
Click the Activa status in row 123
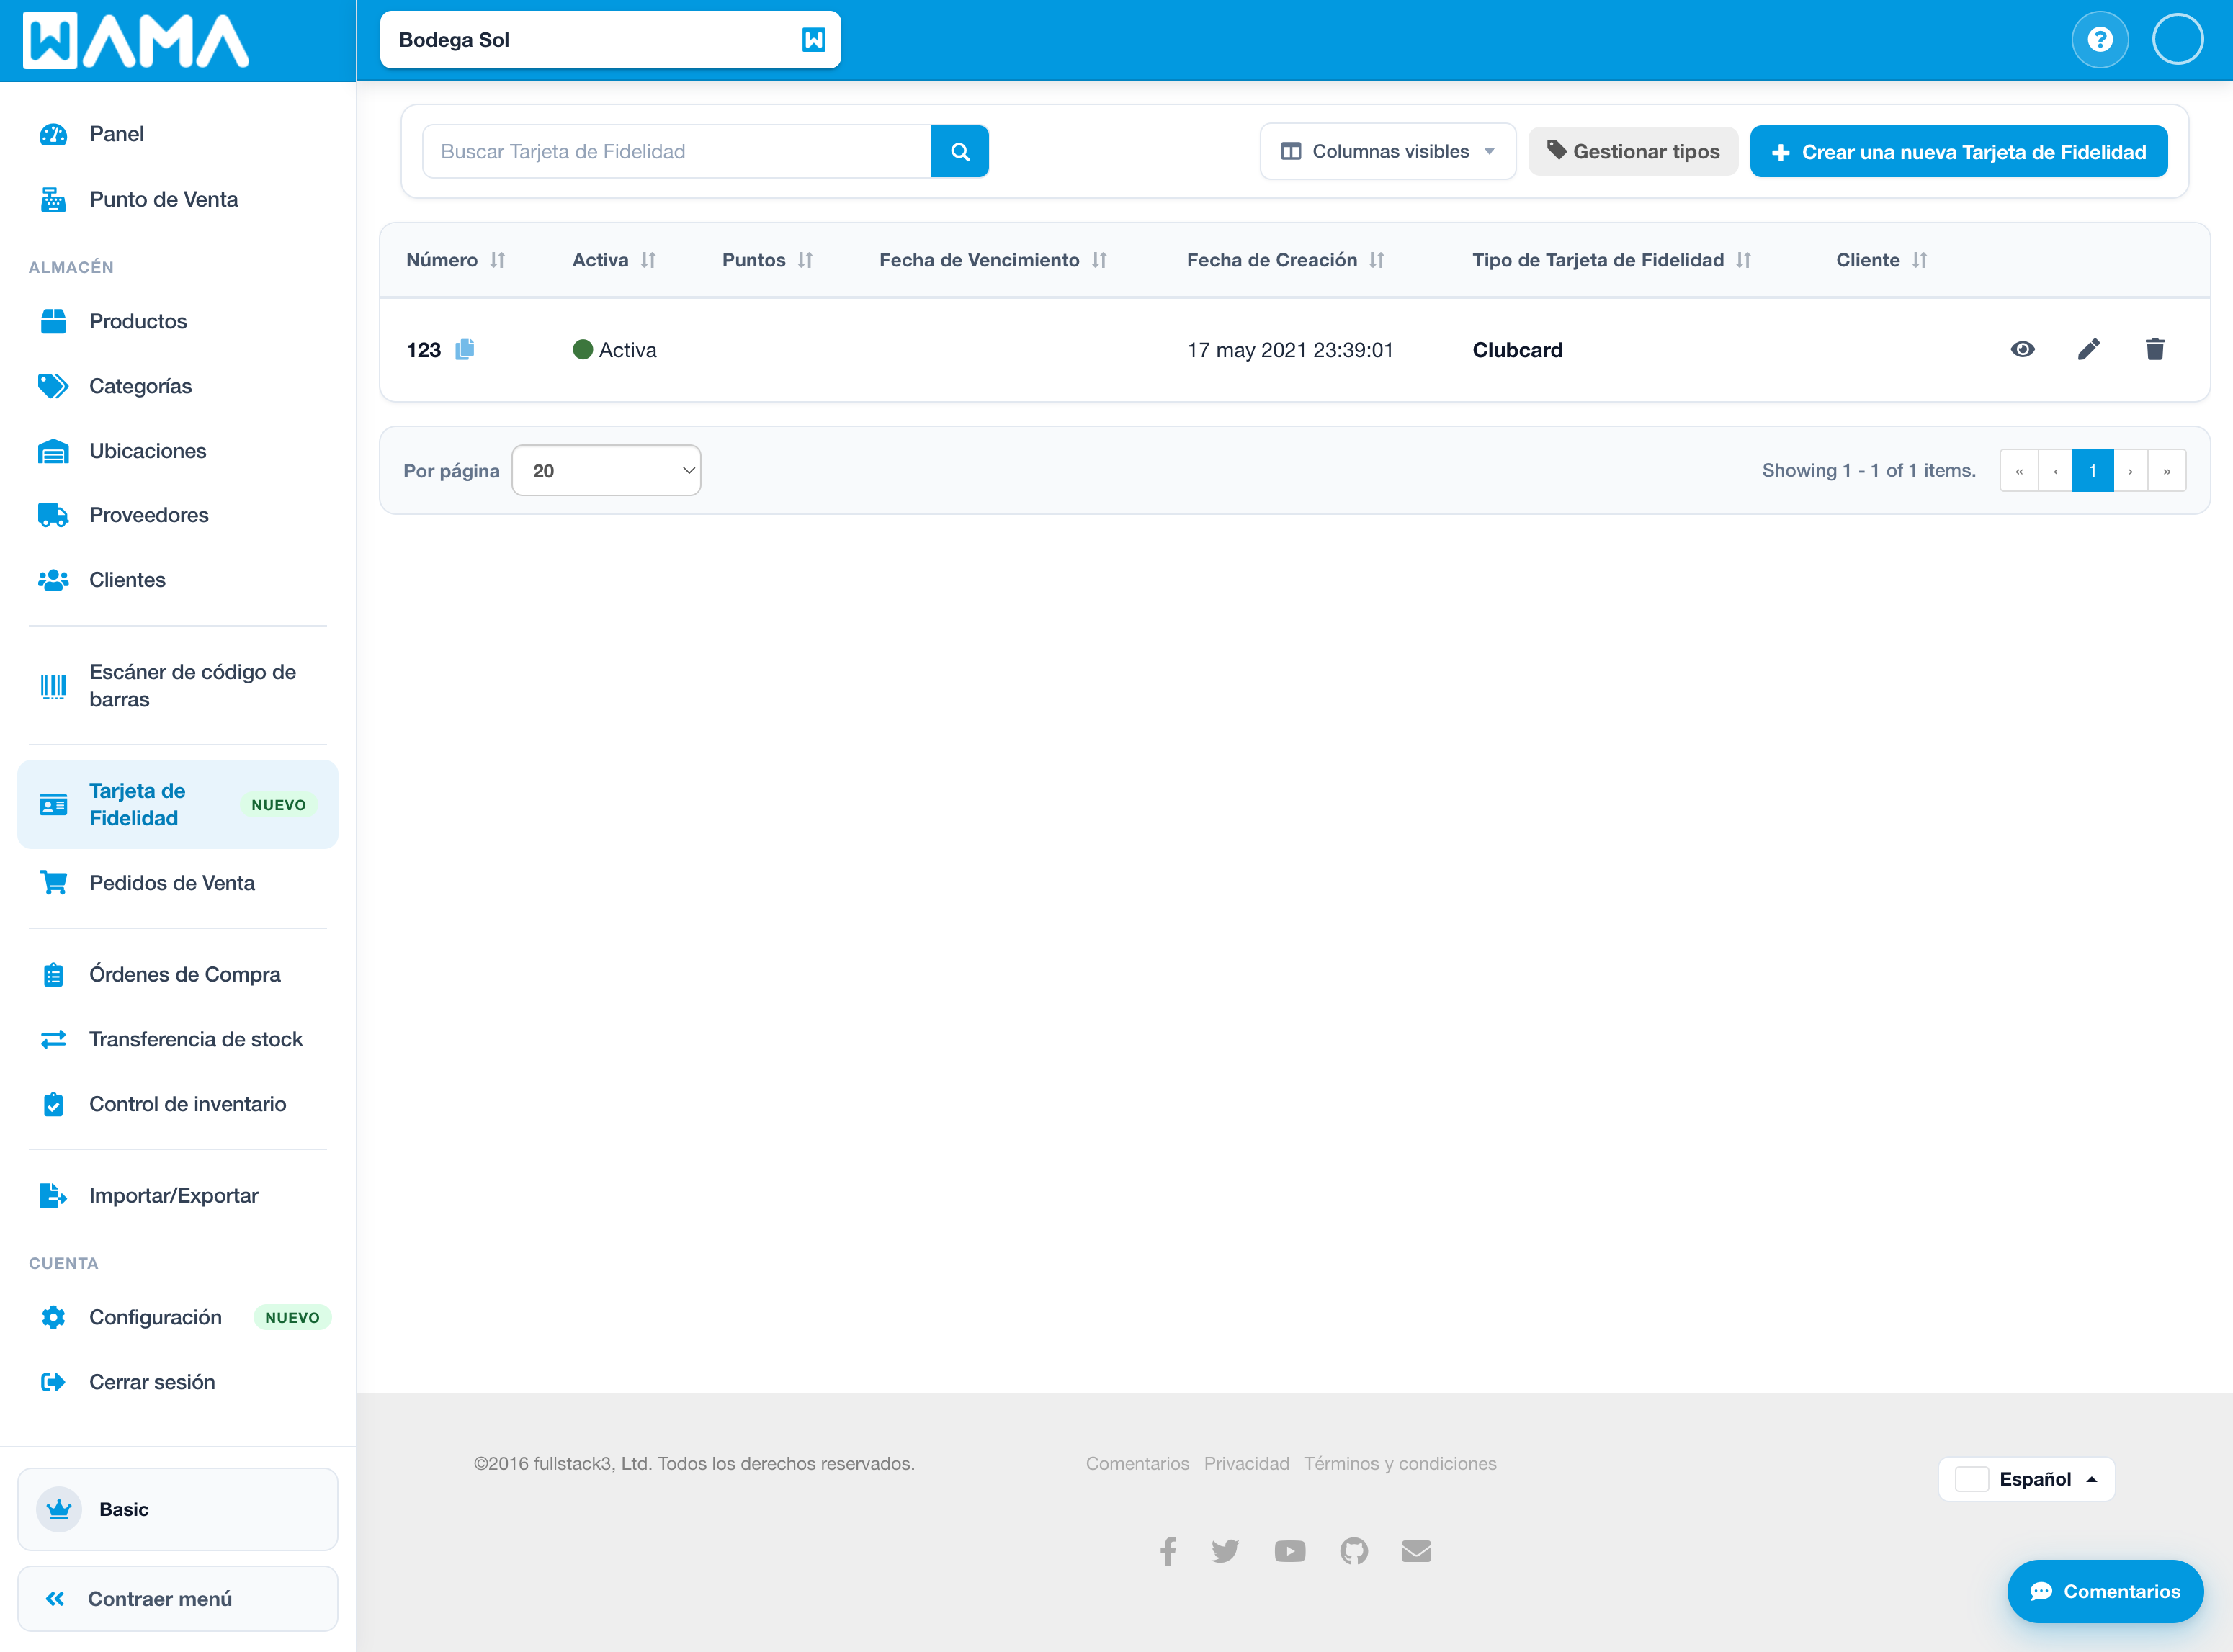(x=614, y=350)
